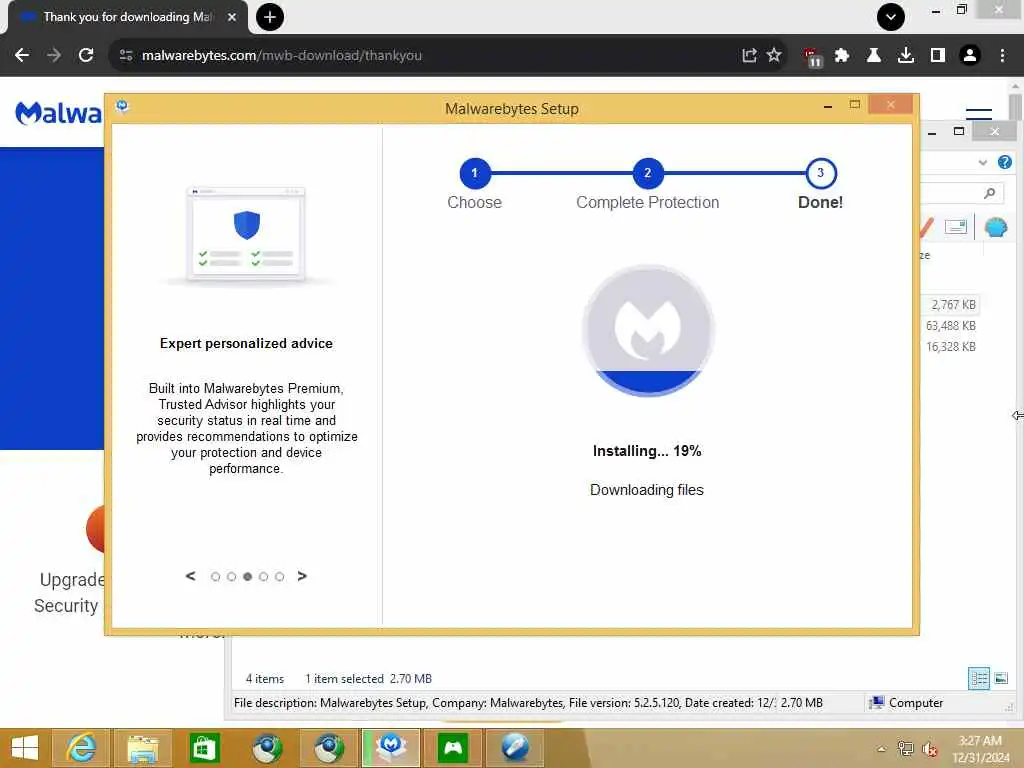Click the File Explorer search magnifier

(989, 193)
